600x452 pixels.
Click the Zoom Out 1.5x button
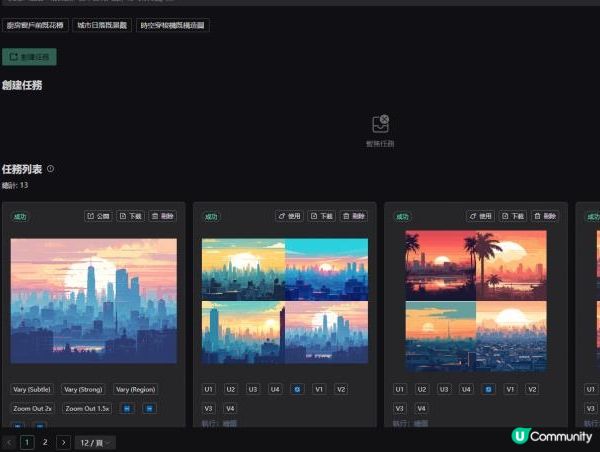[87, 408]
